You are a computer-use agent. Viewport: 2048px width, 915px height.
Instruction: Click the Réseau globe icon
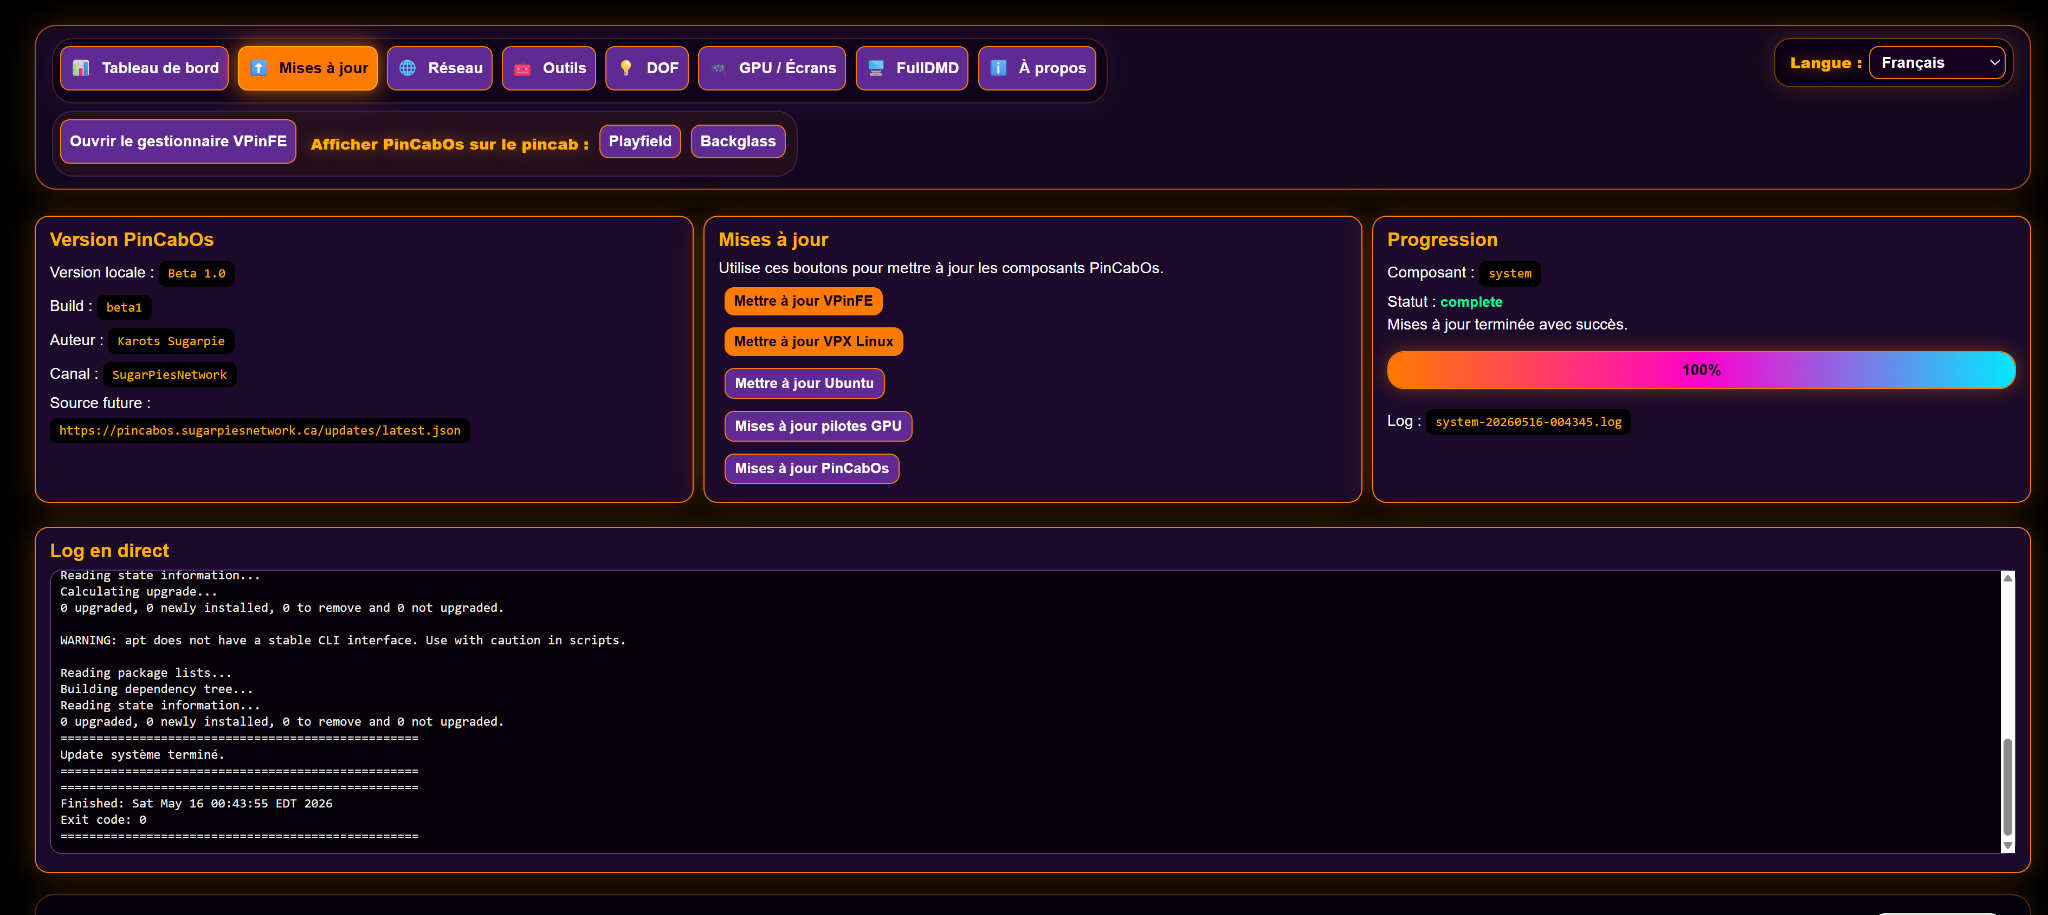408,68
